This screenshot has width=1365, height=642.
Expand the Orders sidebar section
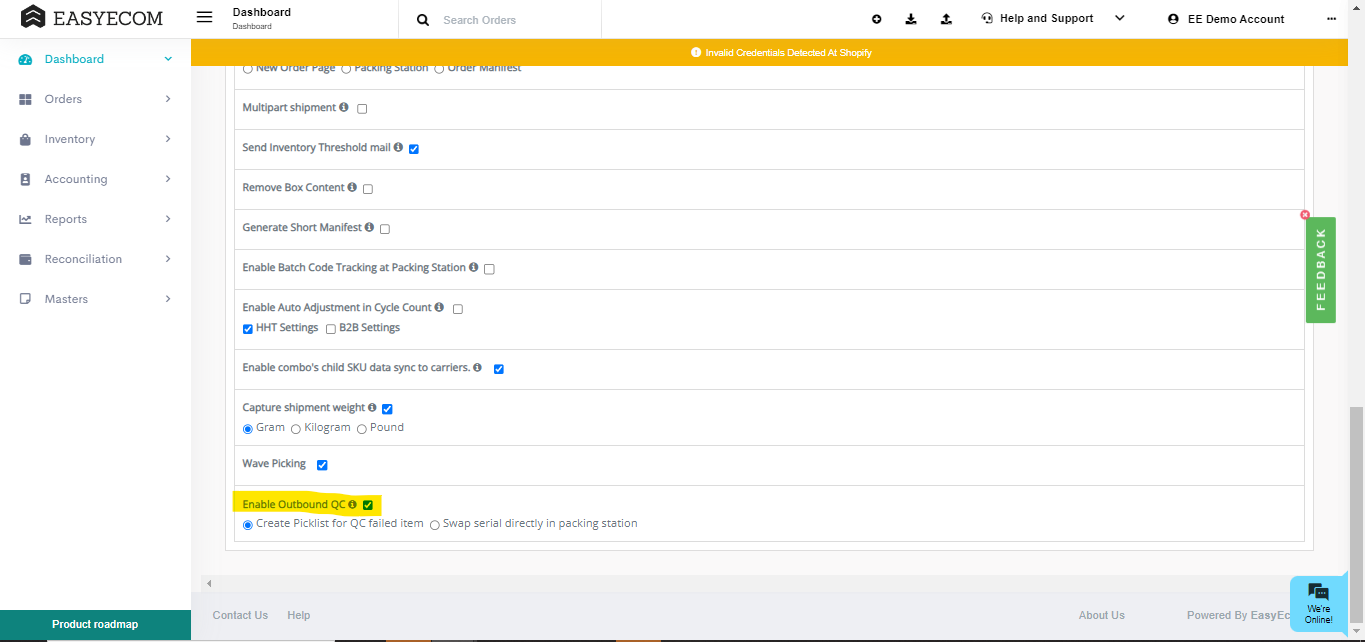[x=168, y=99]
